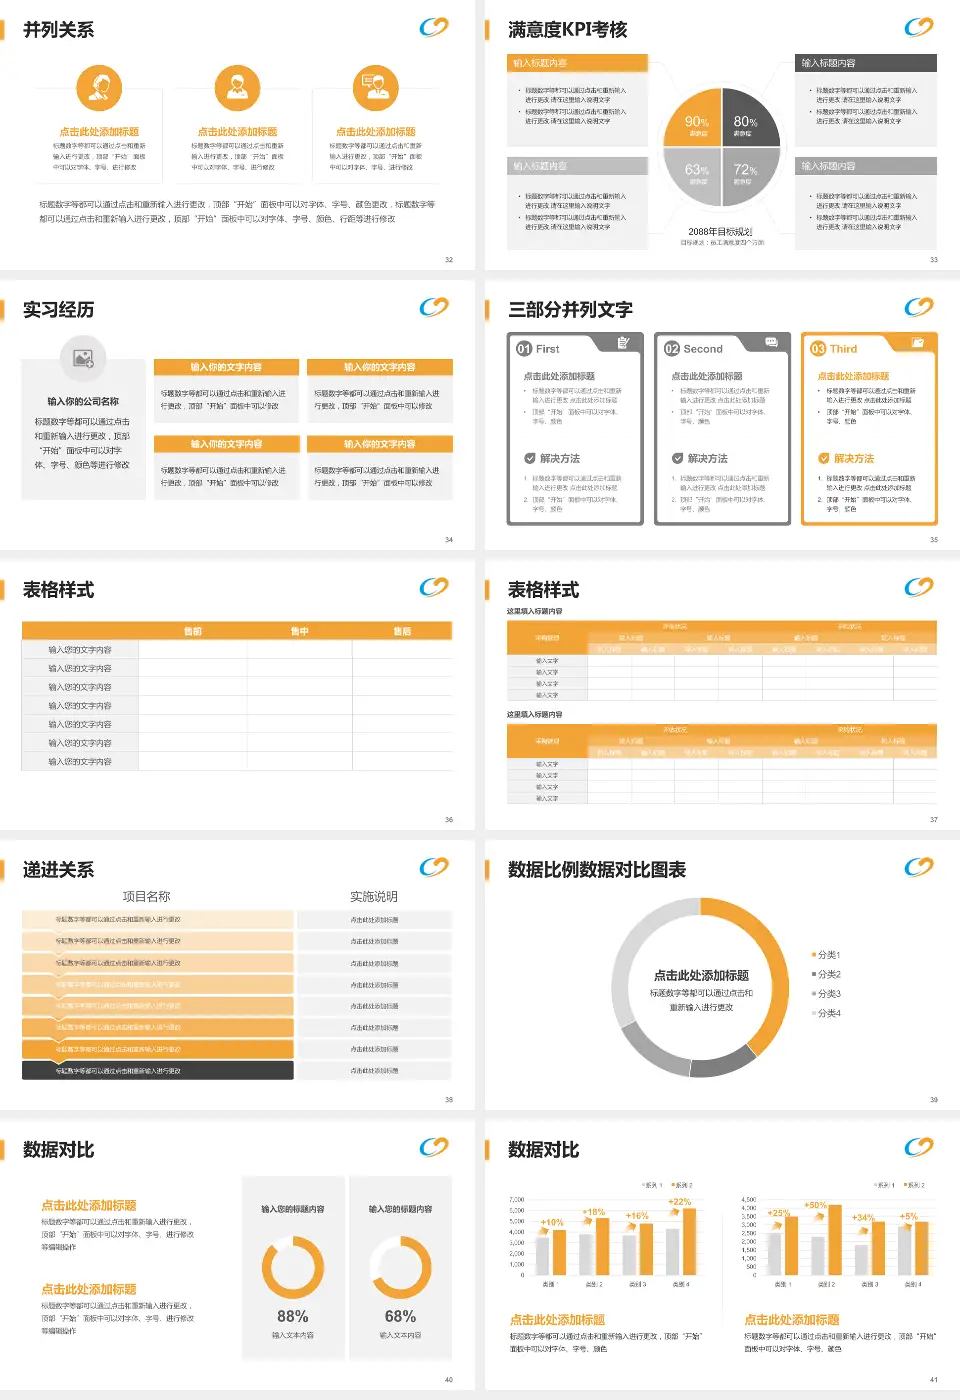Click the logo on 满意度KPI考核 slide
Viewport: 960px width, 1400px height.
918,27
